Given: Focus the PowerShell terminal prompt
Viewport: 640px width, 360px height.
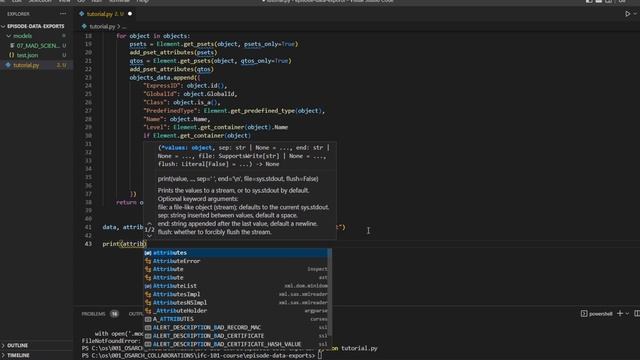Looking at the screenshot, I should (x=320, y=356).
